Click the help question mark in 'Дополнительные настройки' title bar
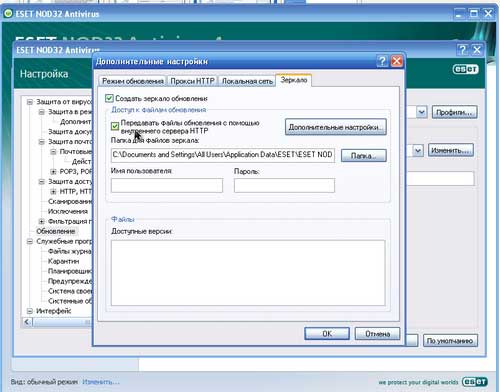The height and width of the screenshot is (392, 500). pyautogui.click(x=382, y=61)
